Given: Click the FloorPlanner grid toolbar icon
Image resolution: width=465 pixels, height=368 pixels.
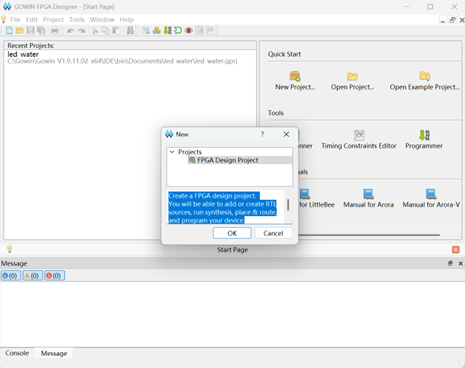Looking at the screenshot, I should pyautogui.click(x=146, y=31).
